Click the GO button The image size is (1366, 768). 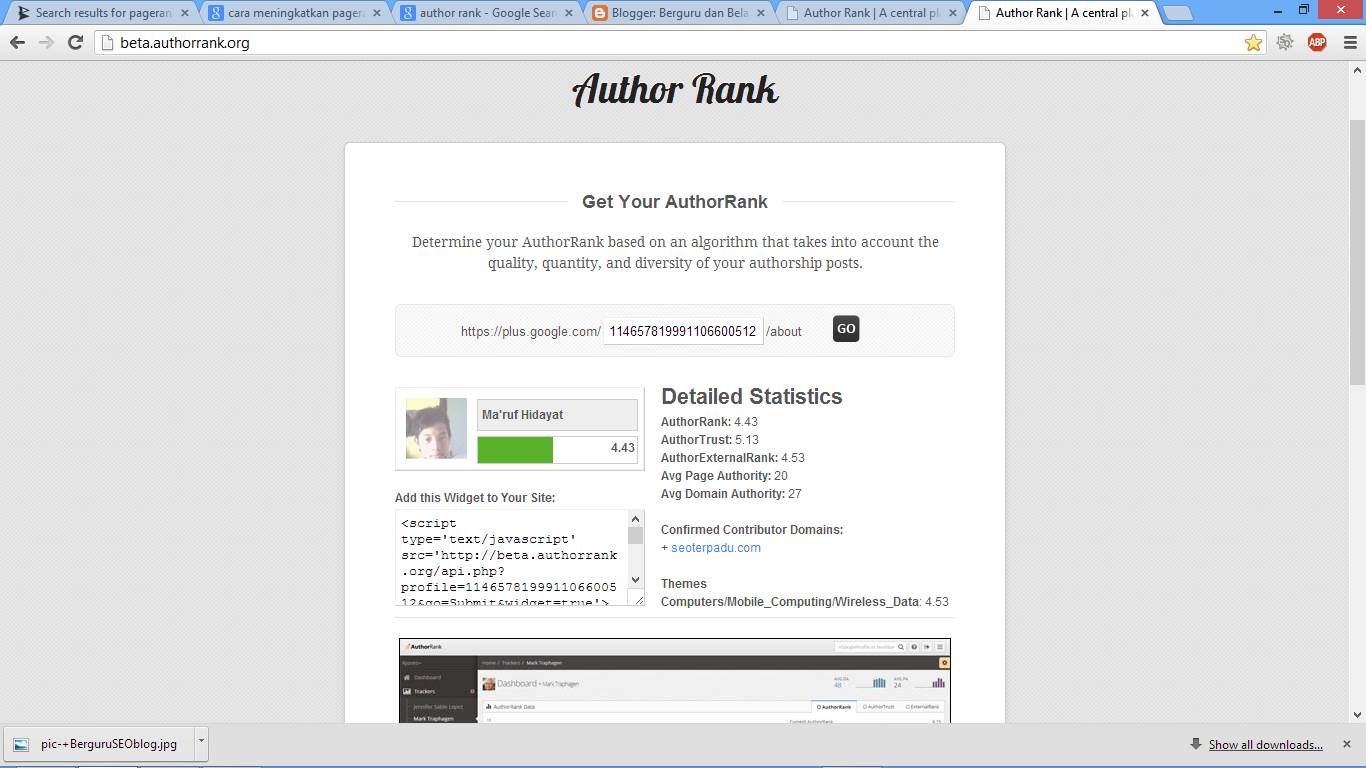(846, 329)
